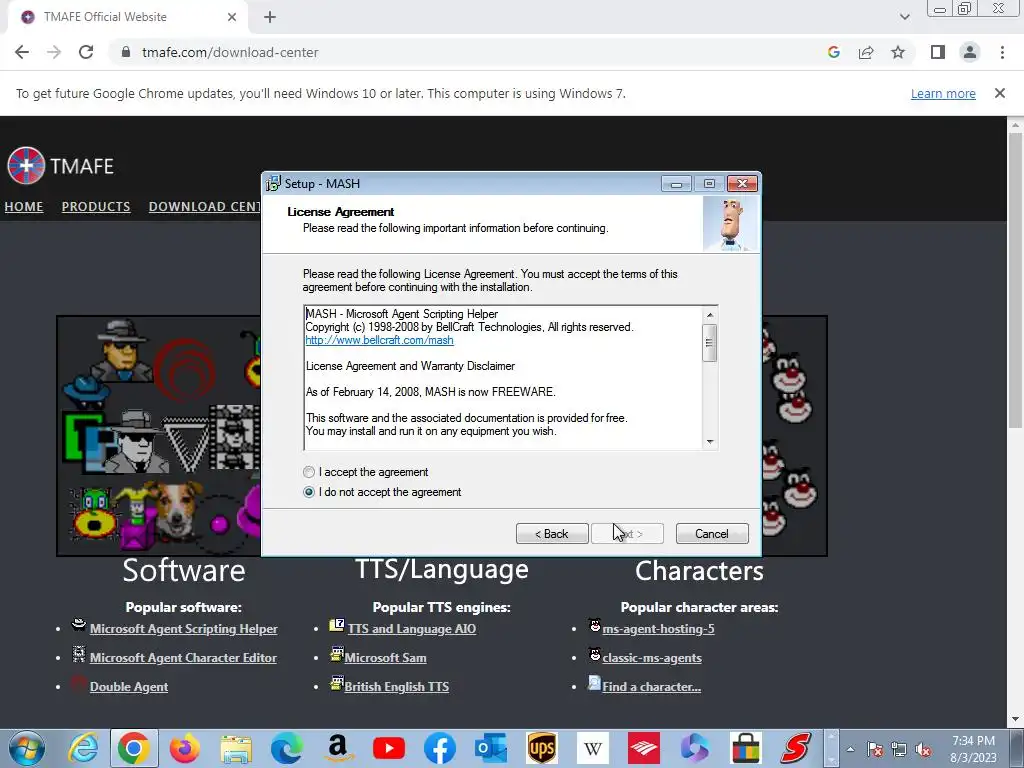Click the license text scroll down arrow
1024x768 pixels.
(x=710, y=442)
